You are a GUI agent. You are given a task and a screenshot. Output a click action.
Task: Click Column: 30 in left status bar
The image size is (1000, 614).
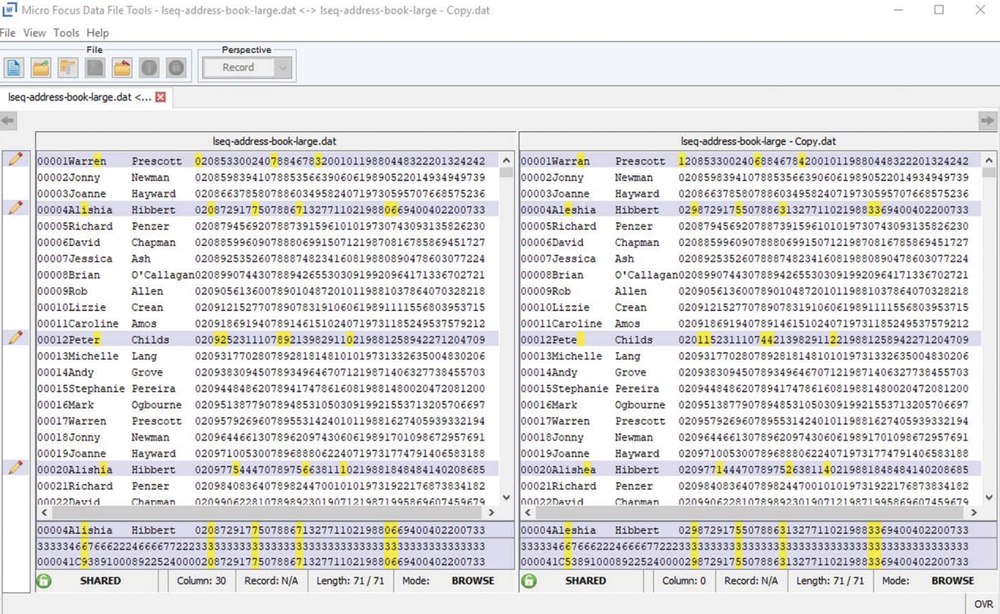201,581
